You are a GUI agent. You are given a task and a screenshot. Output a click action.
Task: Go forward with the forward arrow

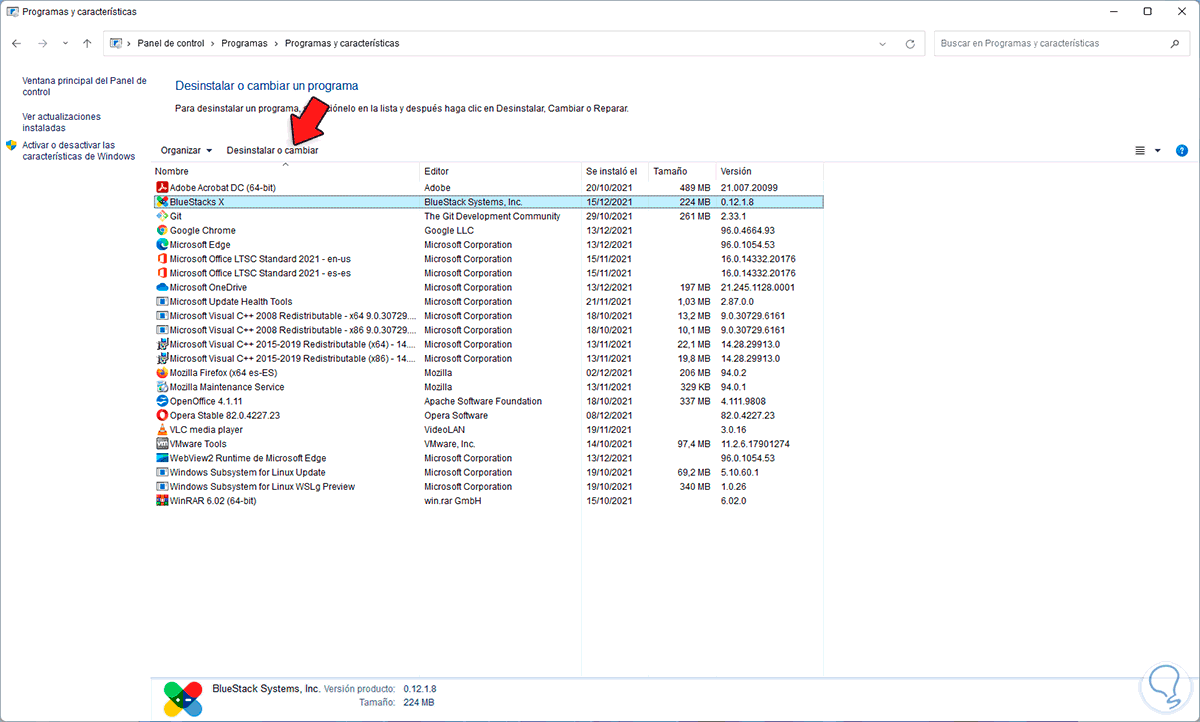(x=42, y=44)
